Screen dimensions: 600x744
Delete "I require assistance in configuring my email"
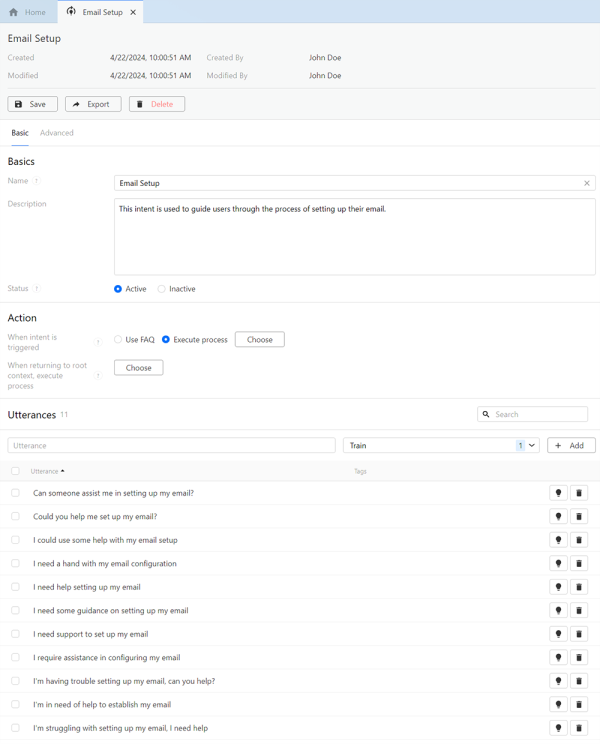pyautogui.click(x=579, y=657)
